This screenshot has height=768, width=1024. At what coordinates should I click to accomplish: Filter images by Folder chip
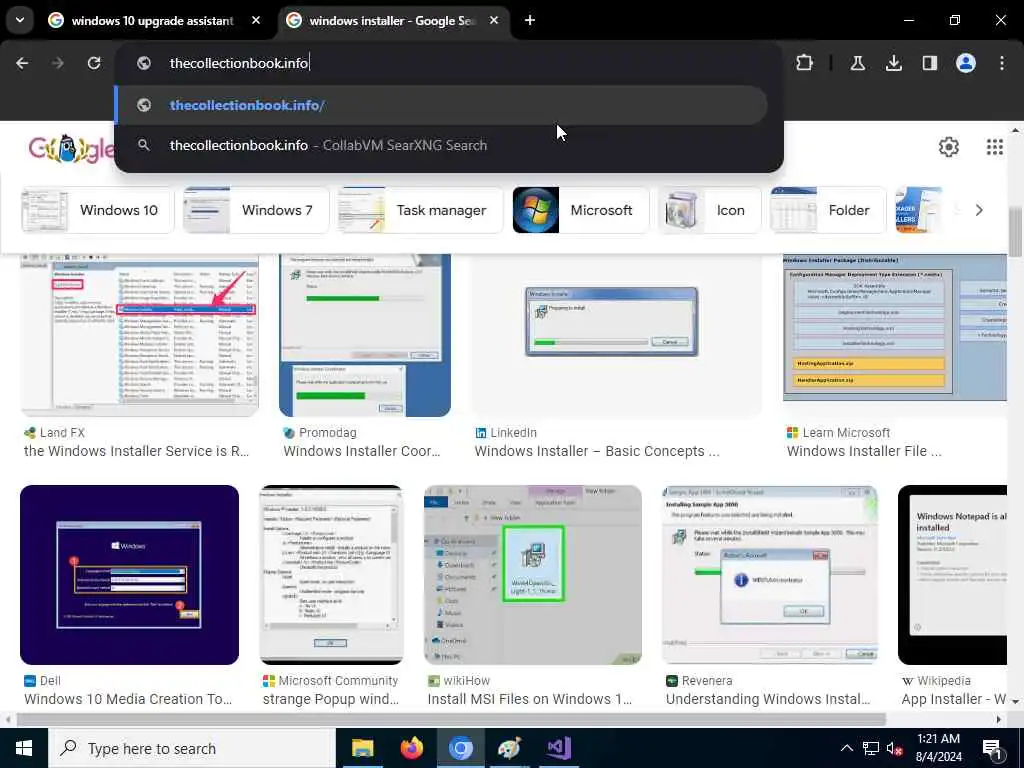pyautogui.click(x=828, y=210)
